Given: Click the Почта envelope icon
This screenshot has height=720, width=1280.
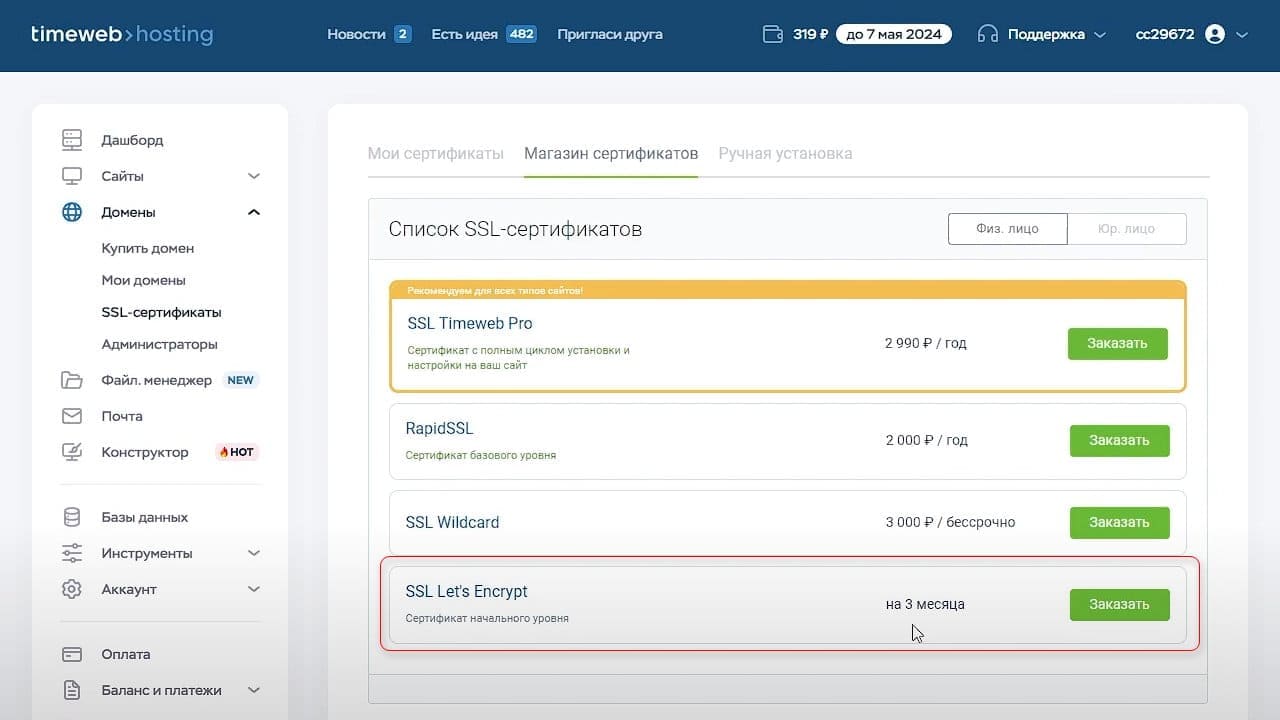Looking at the screenshot, I should (72, 416).
